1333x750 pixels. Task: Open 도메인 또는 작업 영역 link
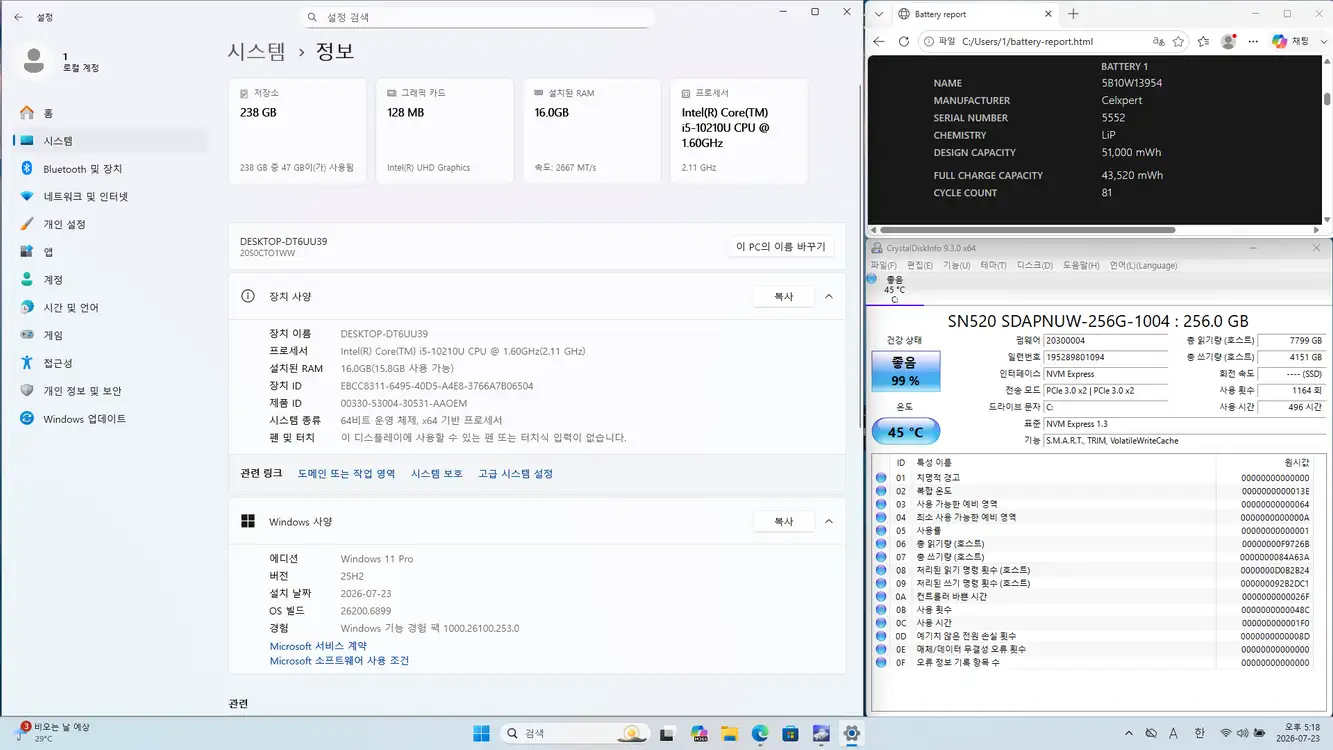pos(346,474)
